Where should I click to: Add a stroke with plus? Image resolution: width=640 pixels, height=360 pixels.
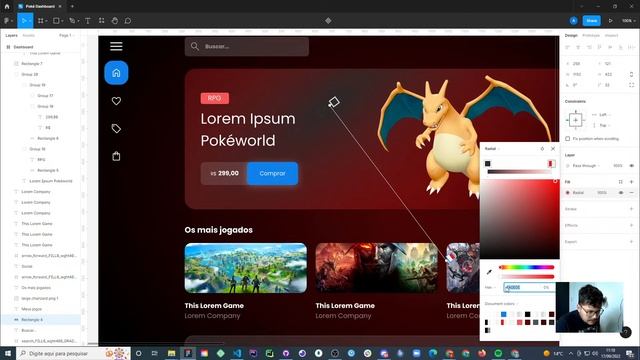pyautogui.click(x=631, y=209)
